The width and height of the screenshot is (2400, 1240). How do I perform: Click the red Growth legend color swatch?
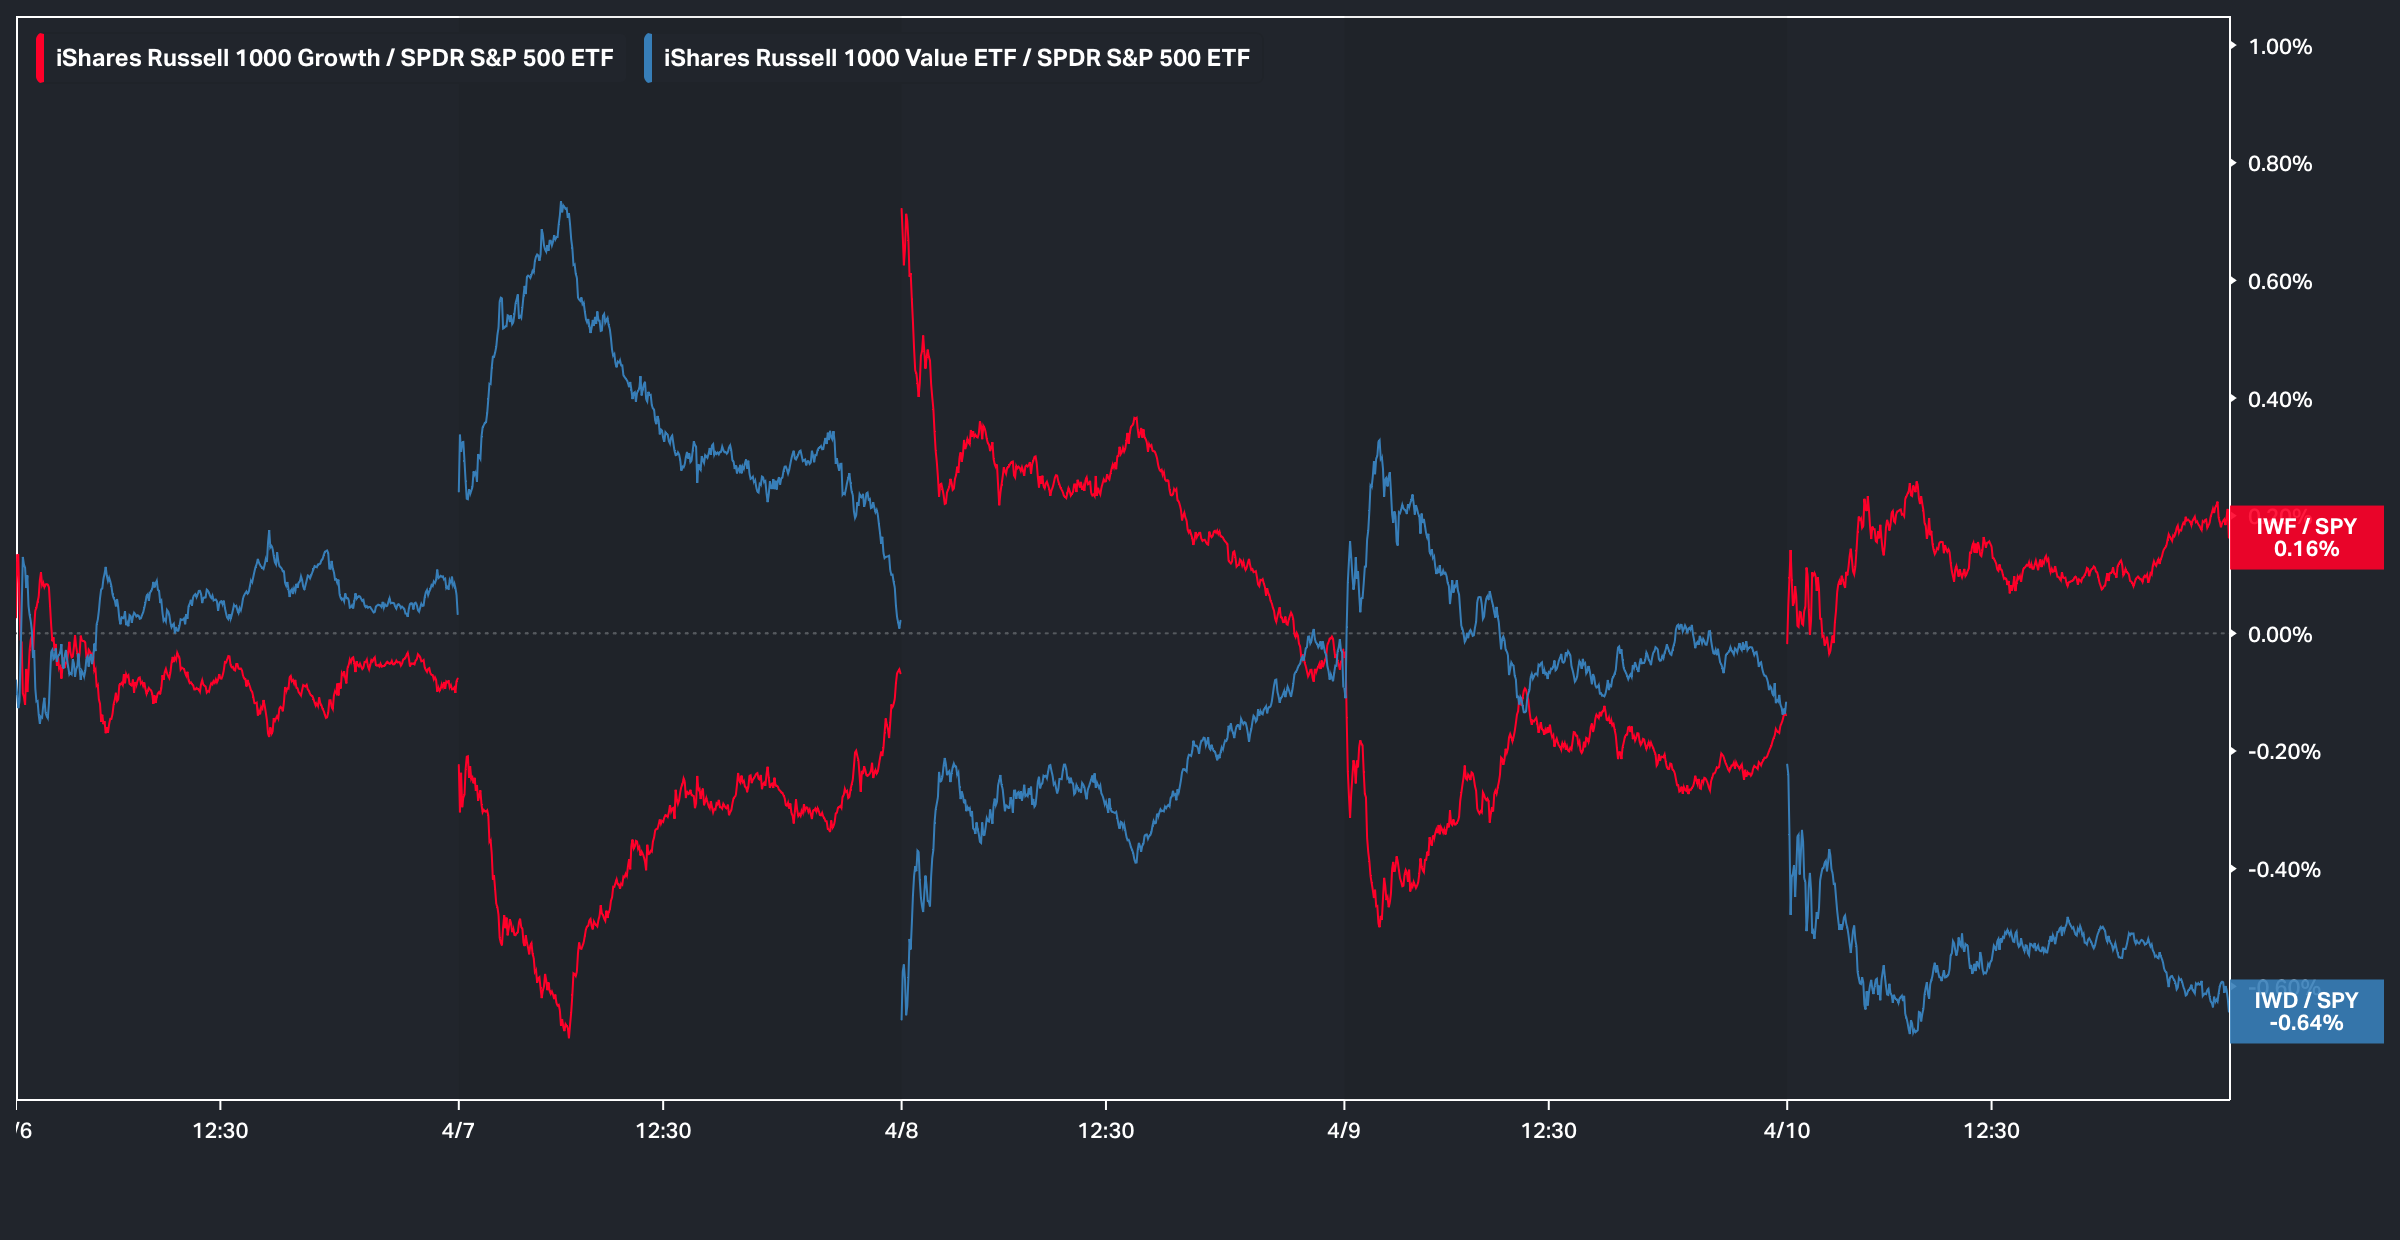[x=40, y=58]
